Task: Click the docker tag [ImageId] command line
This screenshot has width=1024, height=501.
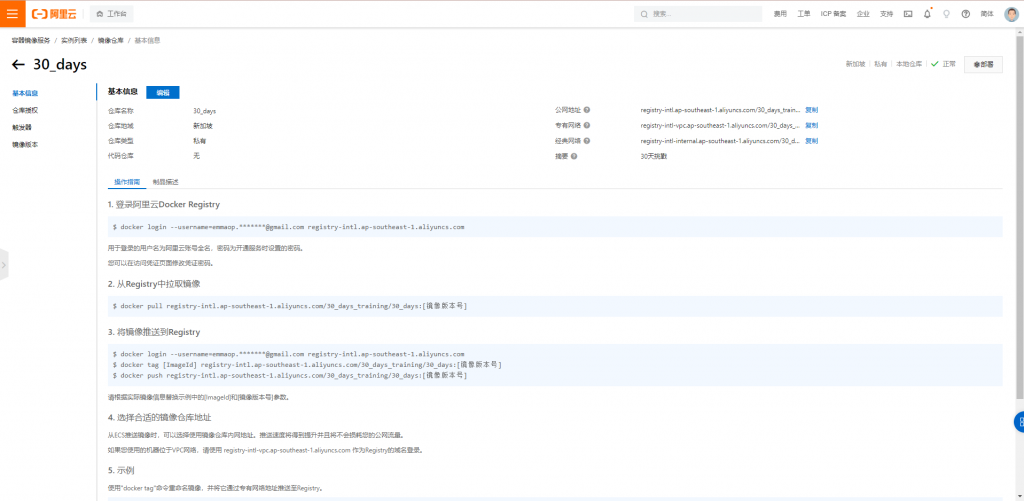Action: tap(307, 364)
